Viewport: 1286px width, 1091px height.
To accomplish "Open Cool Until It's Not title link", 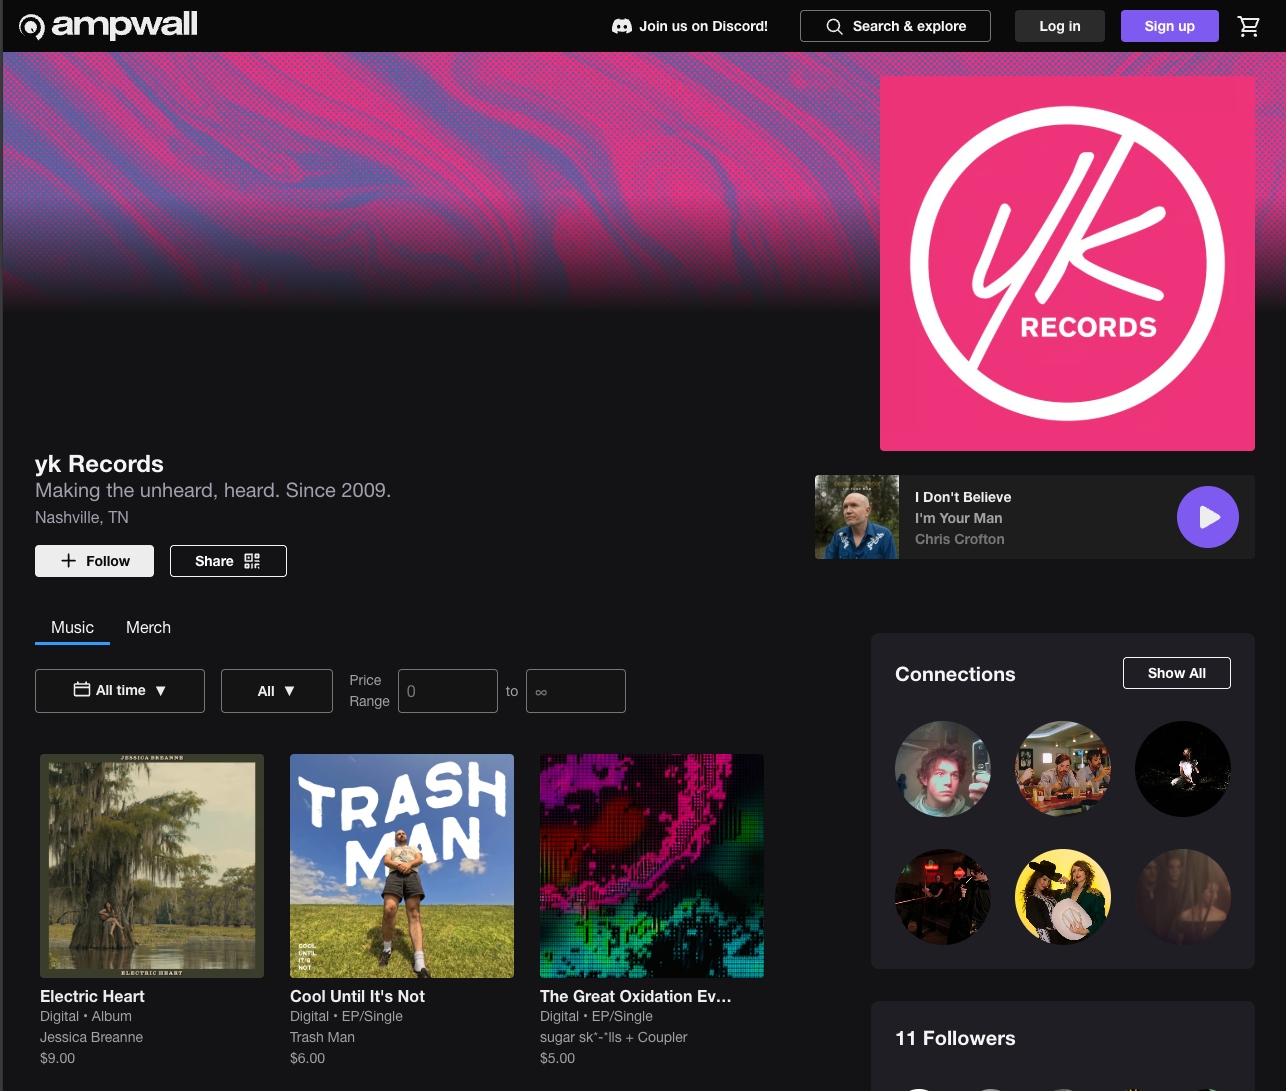I will point(357,996).
